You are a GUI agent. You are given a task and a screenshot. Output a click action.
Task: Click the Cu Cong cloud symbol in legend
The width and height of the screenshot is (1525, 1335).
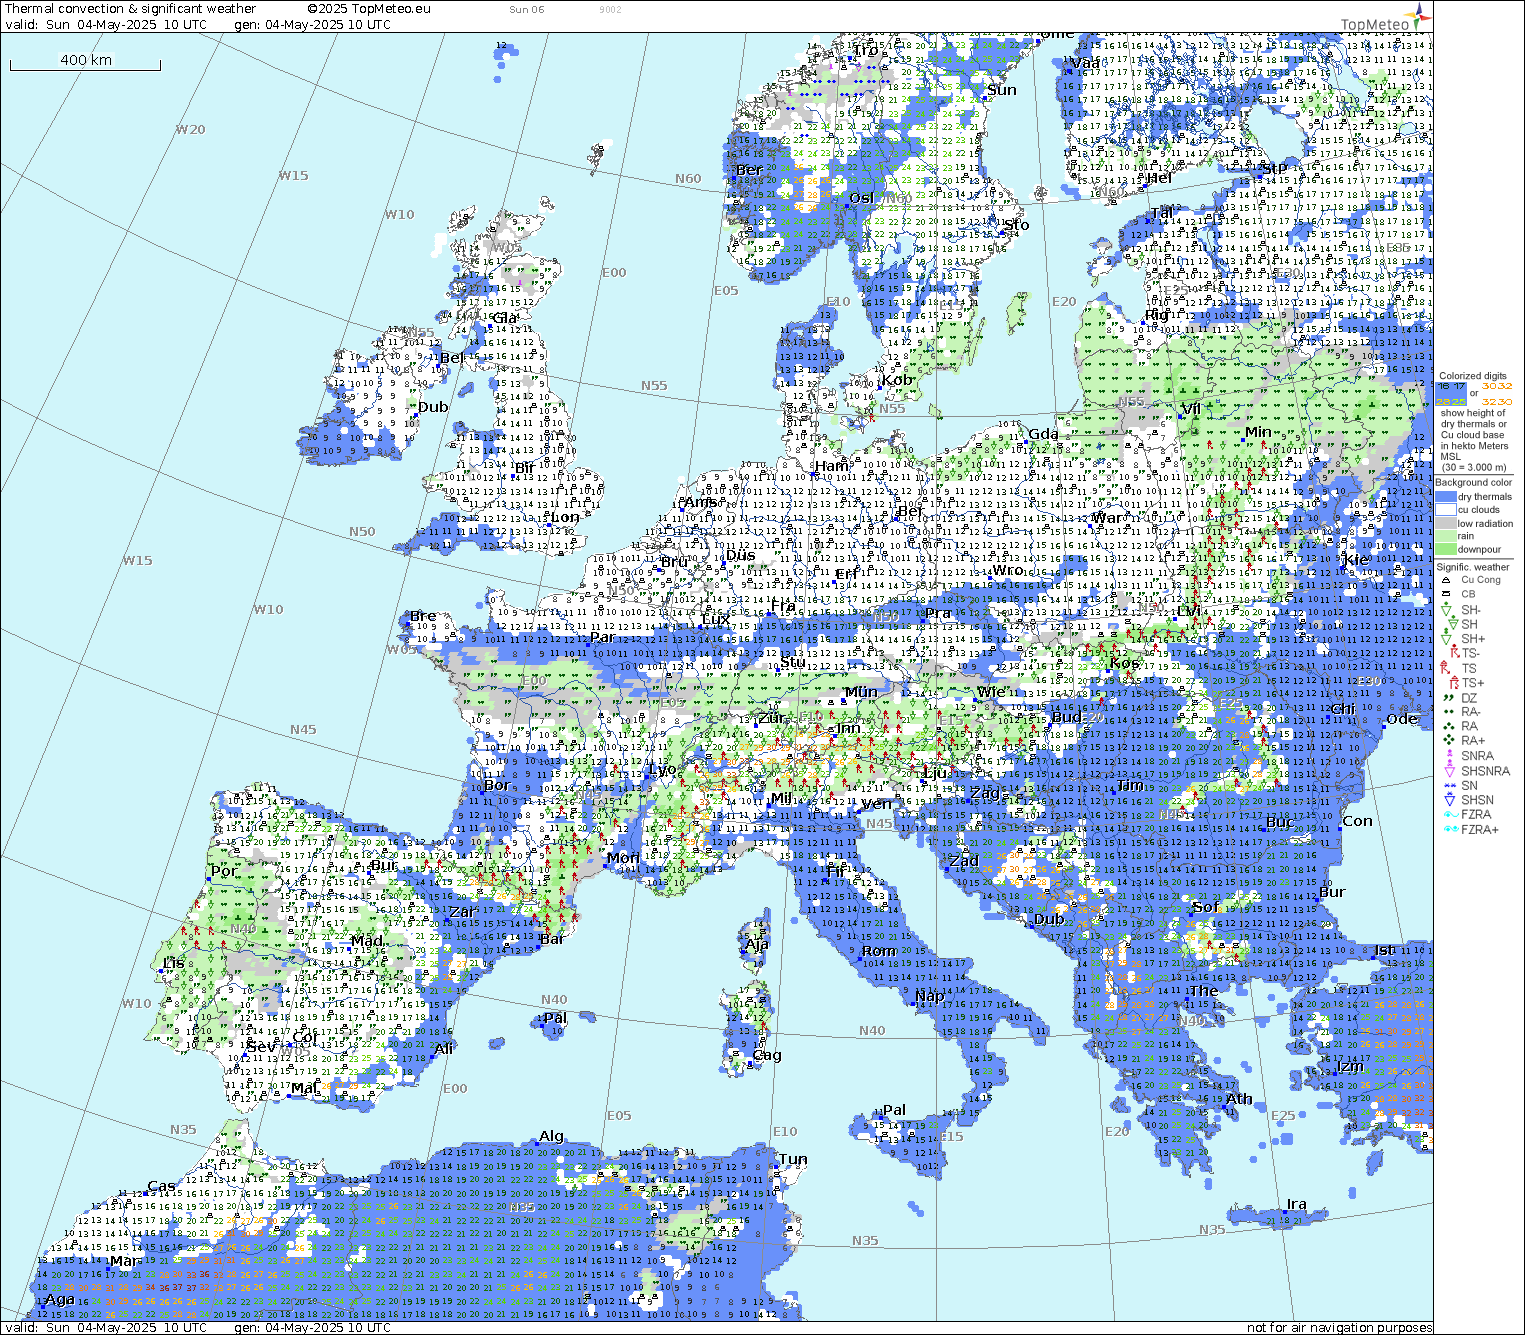pyautogui.click(x=1446, y=580)
